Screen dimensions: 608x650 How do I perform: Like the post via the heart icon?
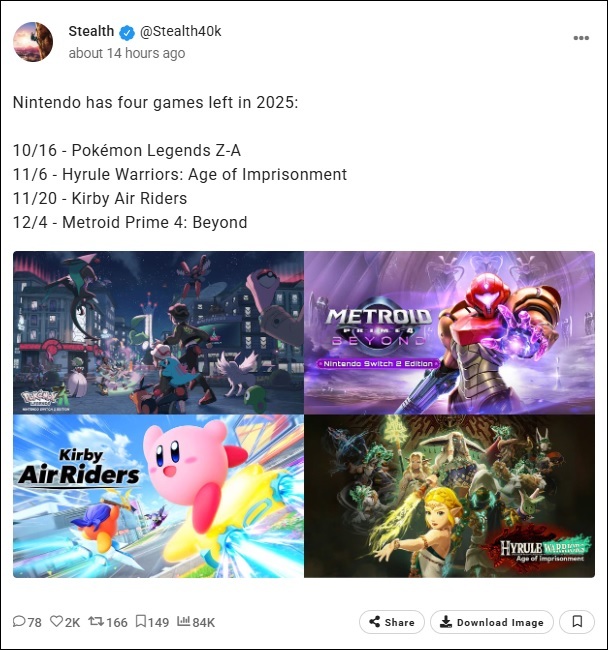tap(56, 621)
